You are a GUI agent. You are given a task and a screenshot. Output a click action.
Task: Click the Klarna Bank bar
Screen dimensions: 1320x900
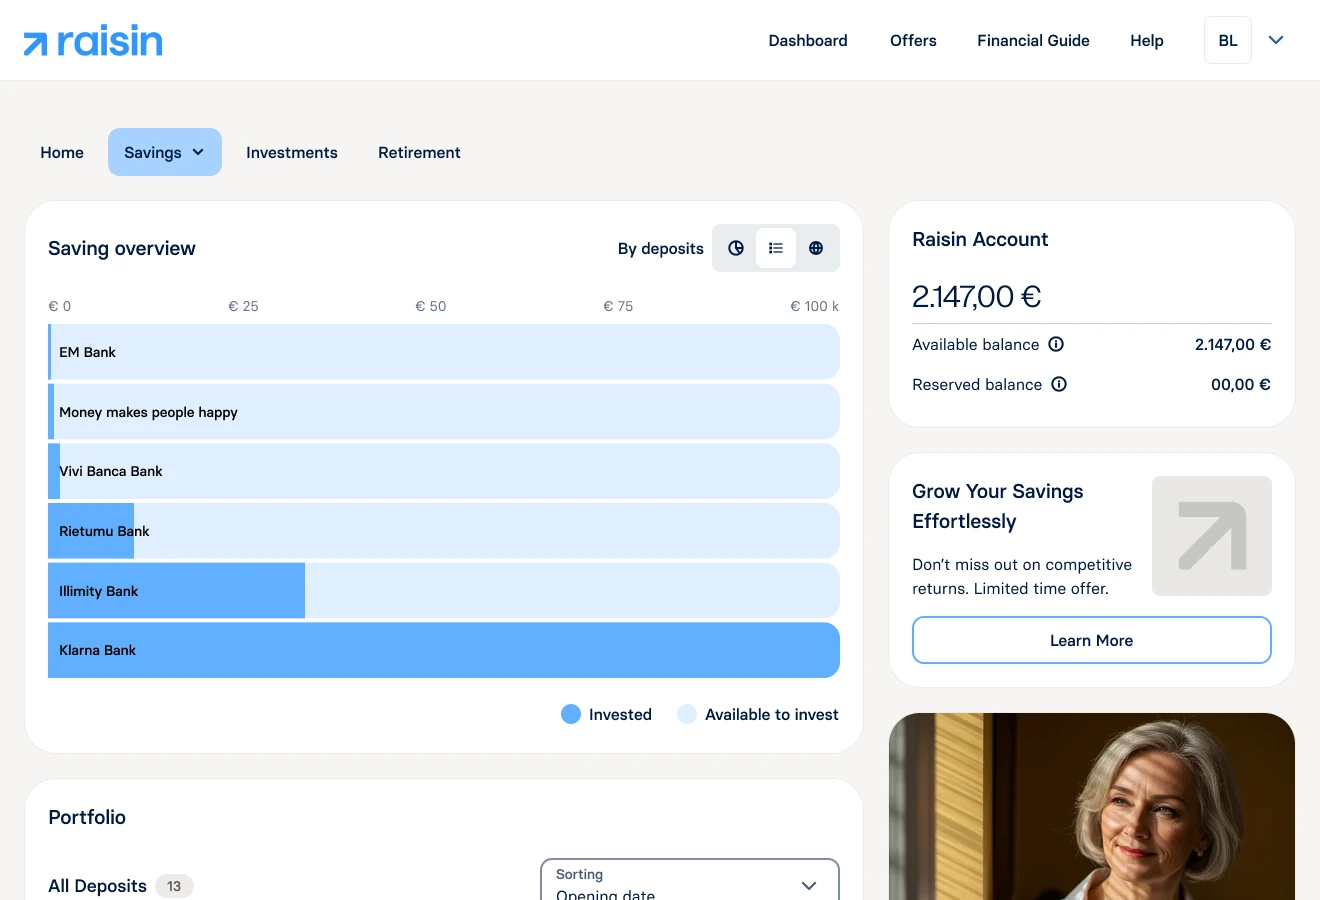(x=444, y=650)
